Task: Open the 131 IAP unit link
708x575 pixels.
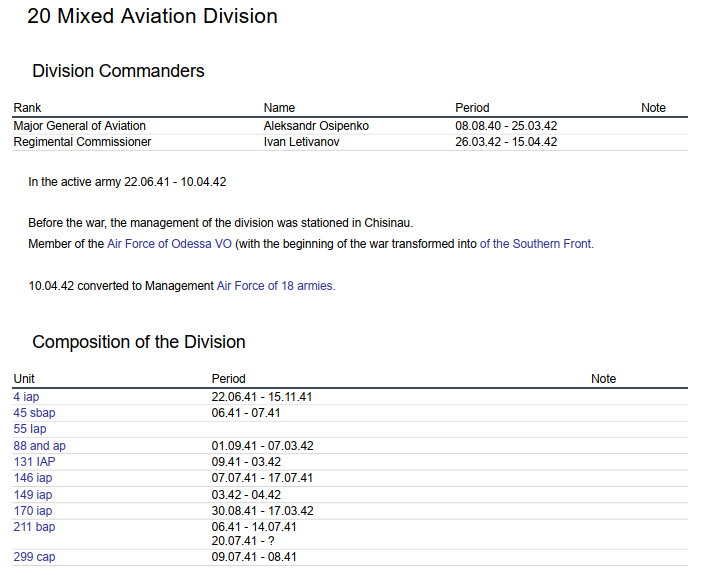Action: tap(34, 462)
